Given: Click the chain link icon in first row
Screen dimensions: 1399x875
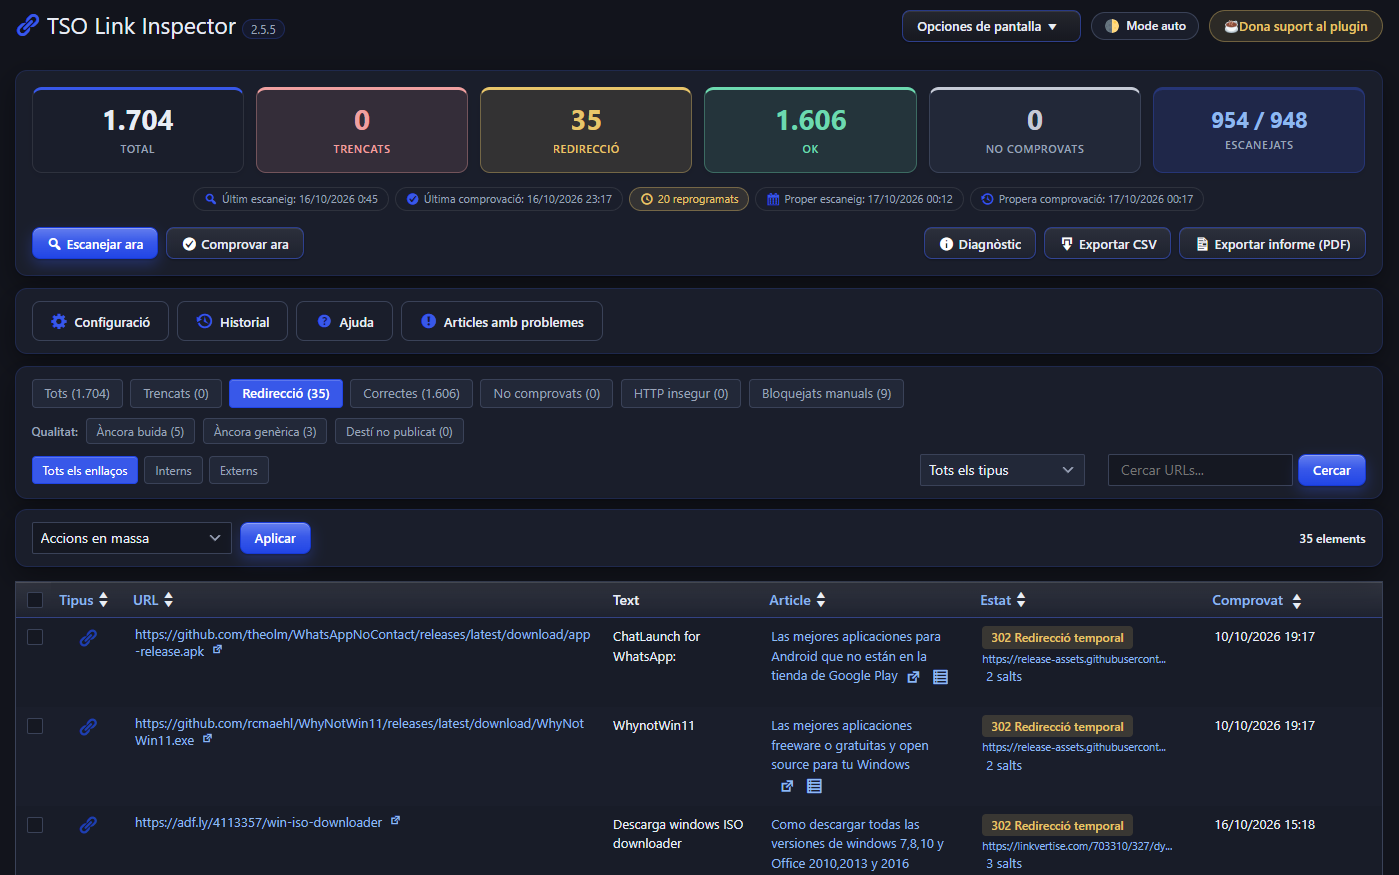Looking at the screenshot, I should coord(88,637).
